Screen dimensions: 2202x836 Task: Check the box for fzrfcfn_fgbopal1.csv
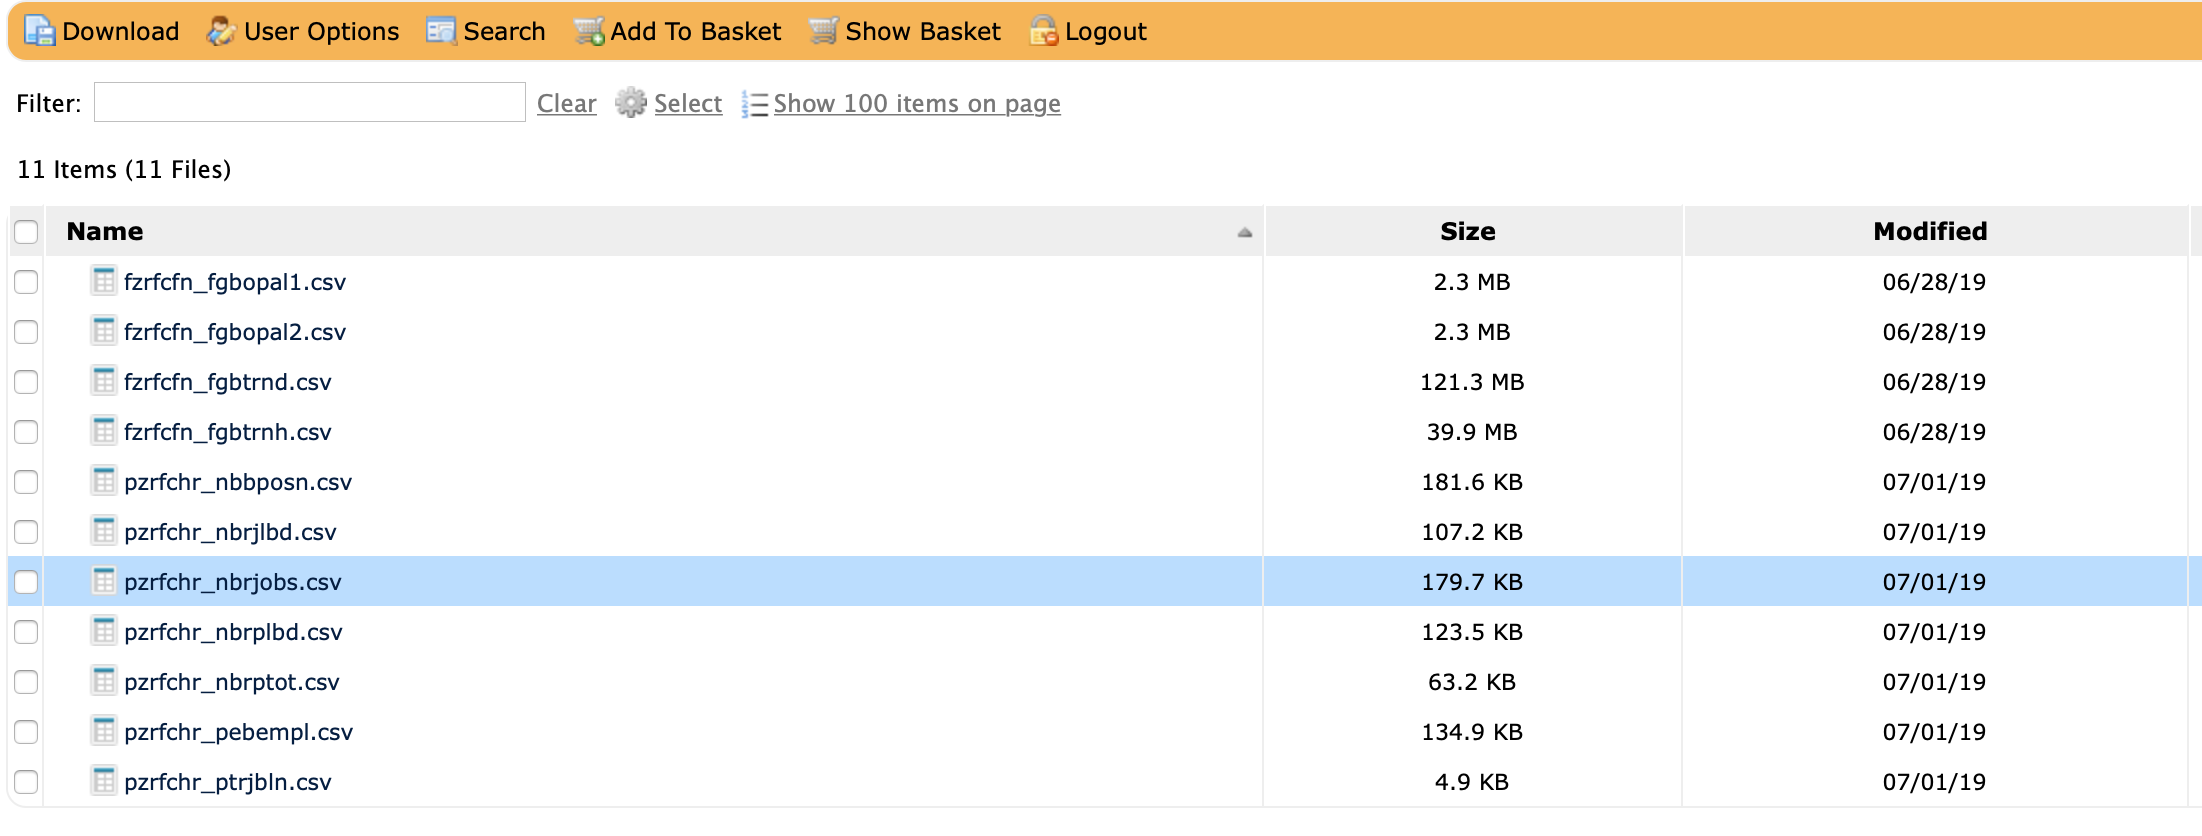point(27,282)
